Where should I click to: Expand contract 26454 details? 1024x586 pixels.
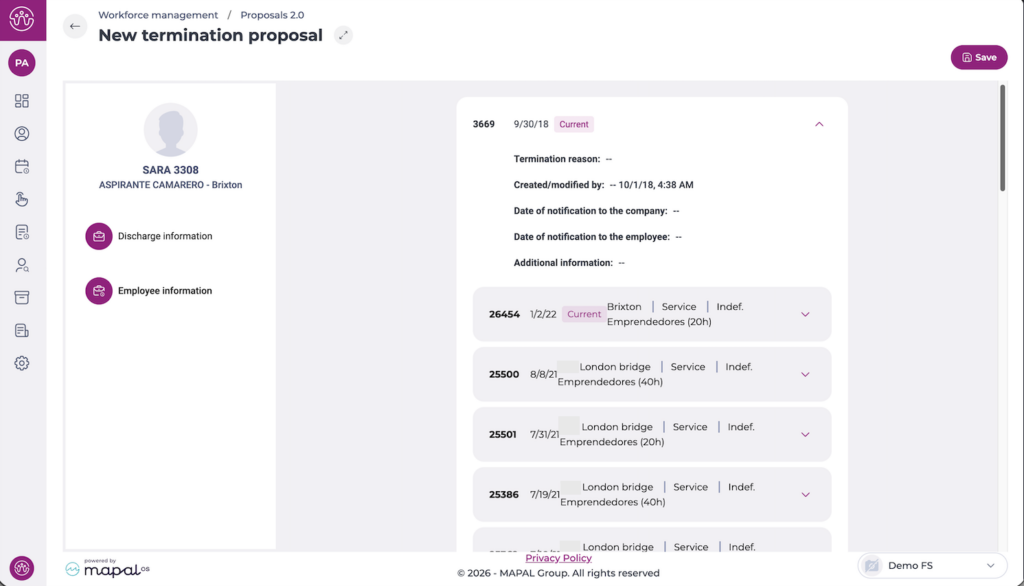pyautogui.click(x=805, y=314)
